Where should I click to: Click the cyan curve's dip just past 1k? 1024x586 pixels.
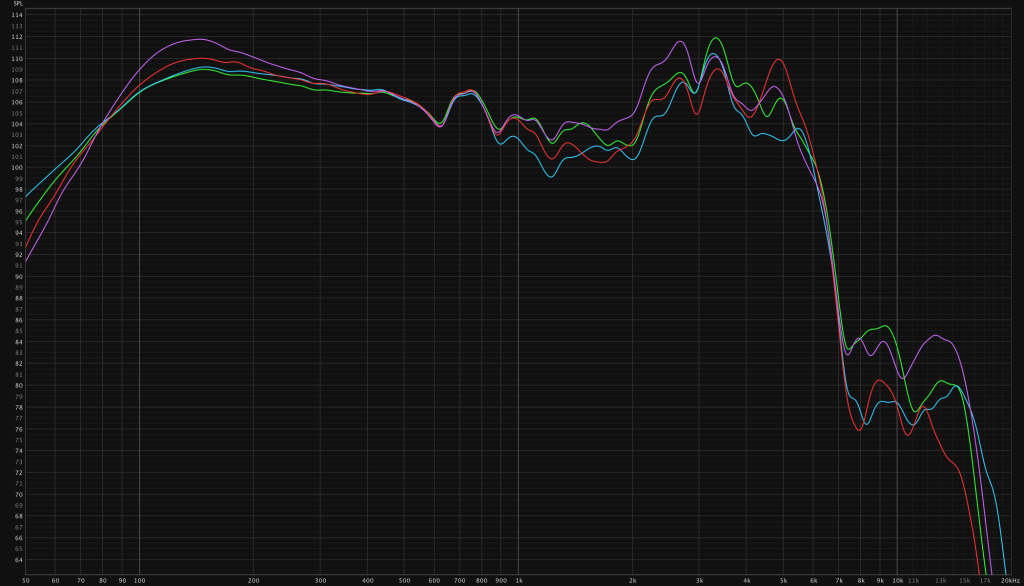[550, 177]
